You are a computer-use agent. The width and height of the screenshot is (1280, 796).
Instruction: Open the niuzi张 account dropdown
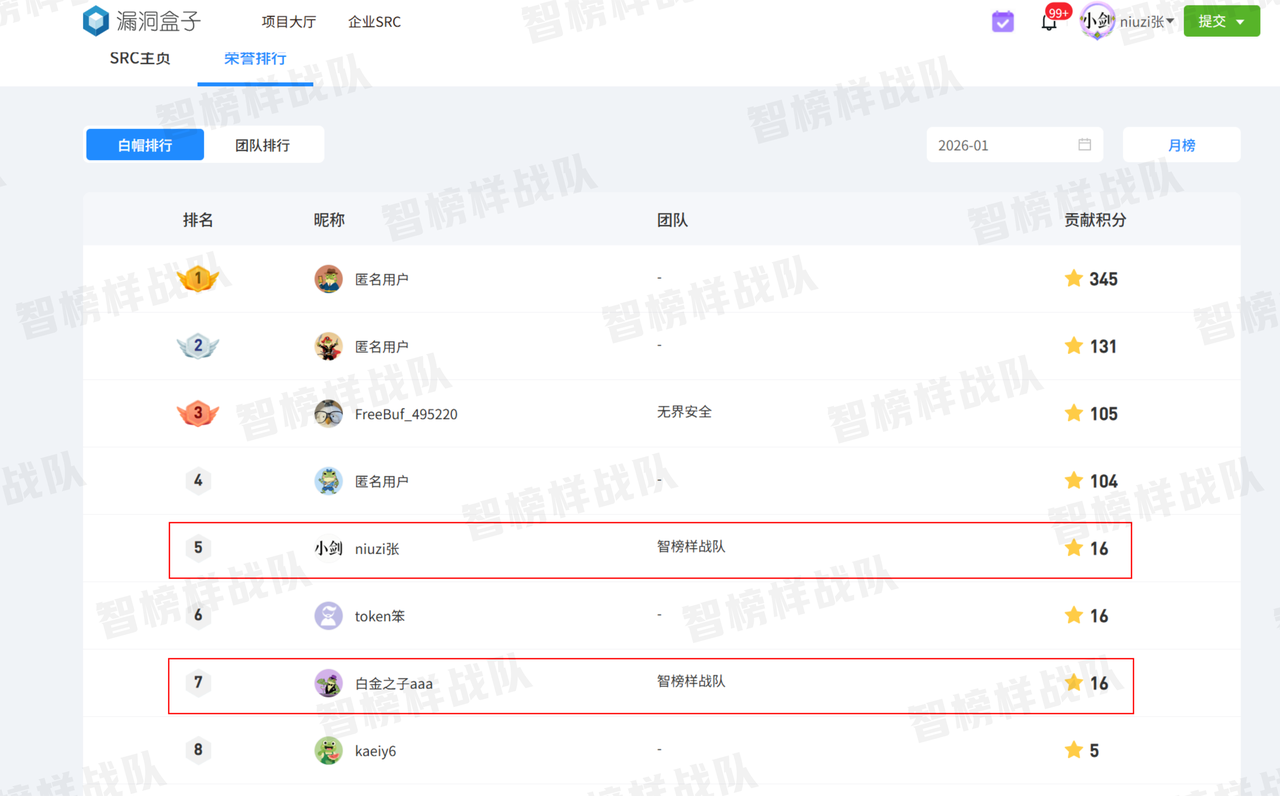[x=1147, y=21]
